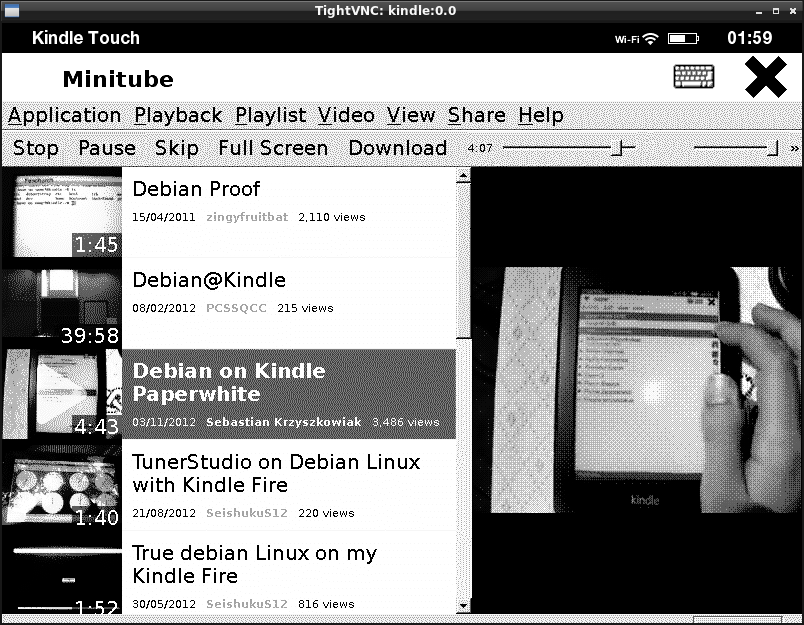The width and height of the screenshot is (804, 625).
Task: Select the Debian on Kindle Paperwhite title
Action: coord(229,382)
